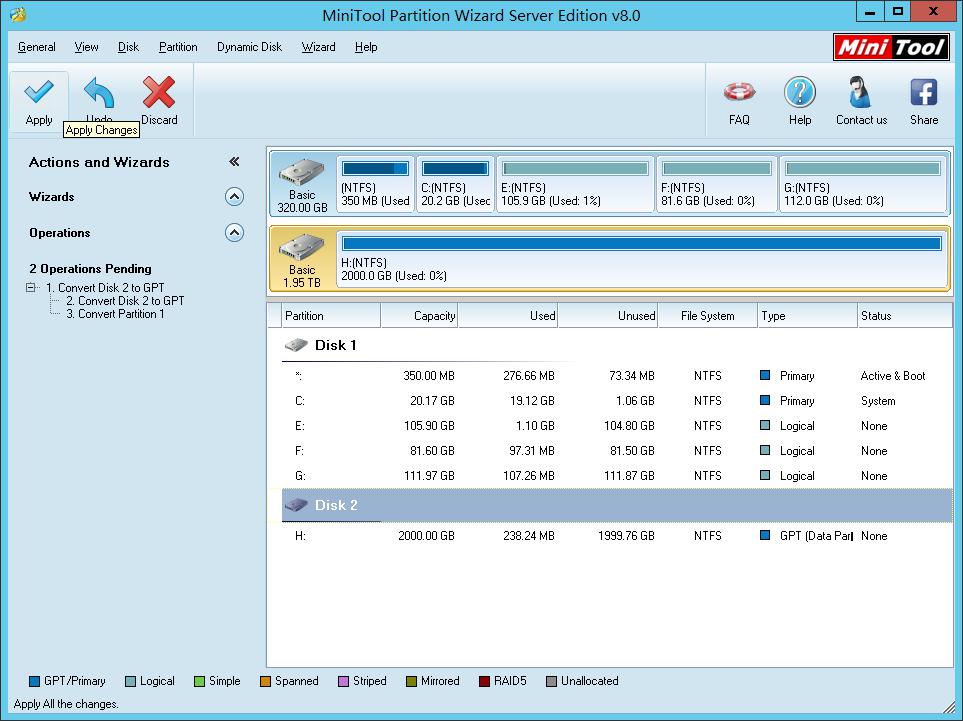This screenshot has height=721, width=963.
Task: Open the General menu
Action: coord(37,47)
